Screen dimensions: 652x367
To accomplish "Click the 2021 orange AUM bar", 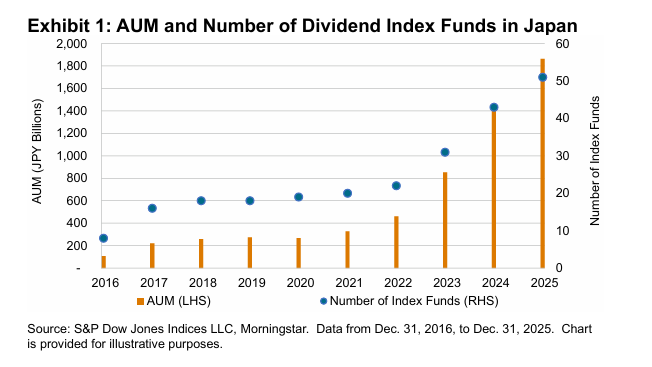I will [348, 249].
